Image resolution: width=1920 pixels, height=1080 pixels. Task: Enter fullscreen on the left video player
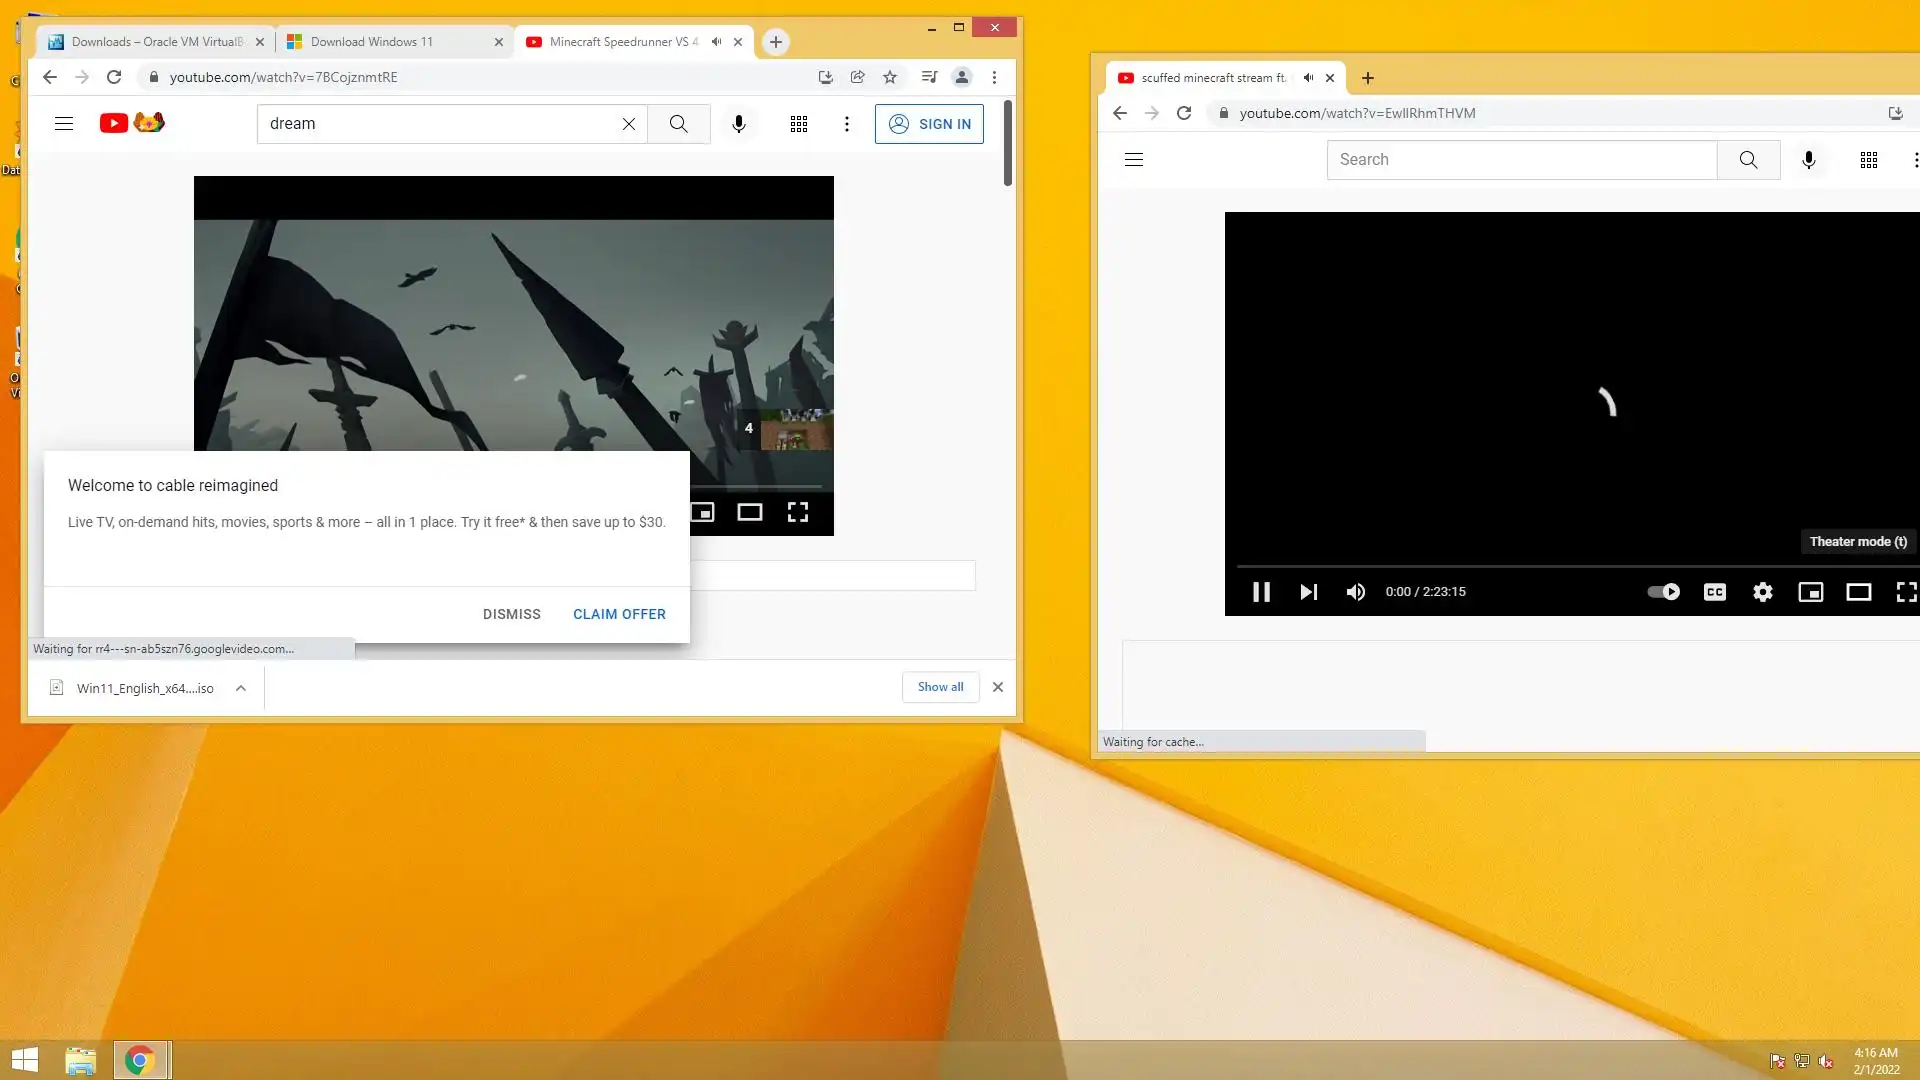tap(797, 512)
